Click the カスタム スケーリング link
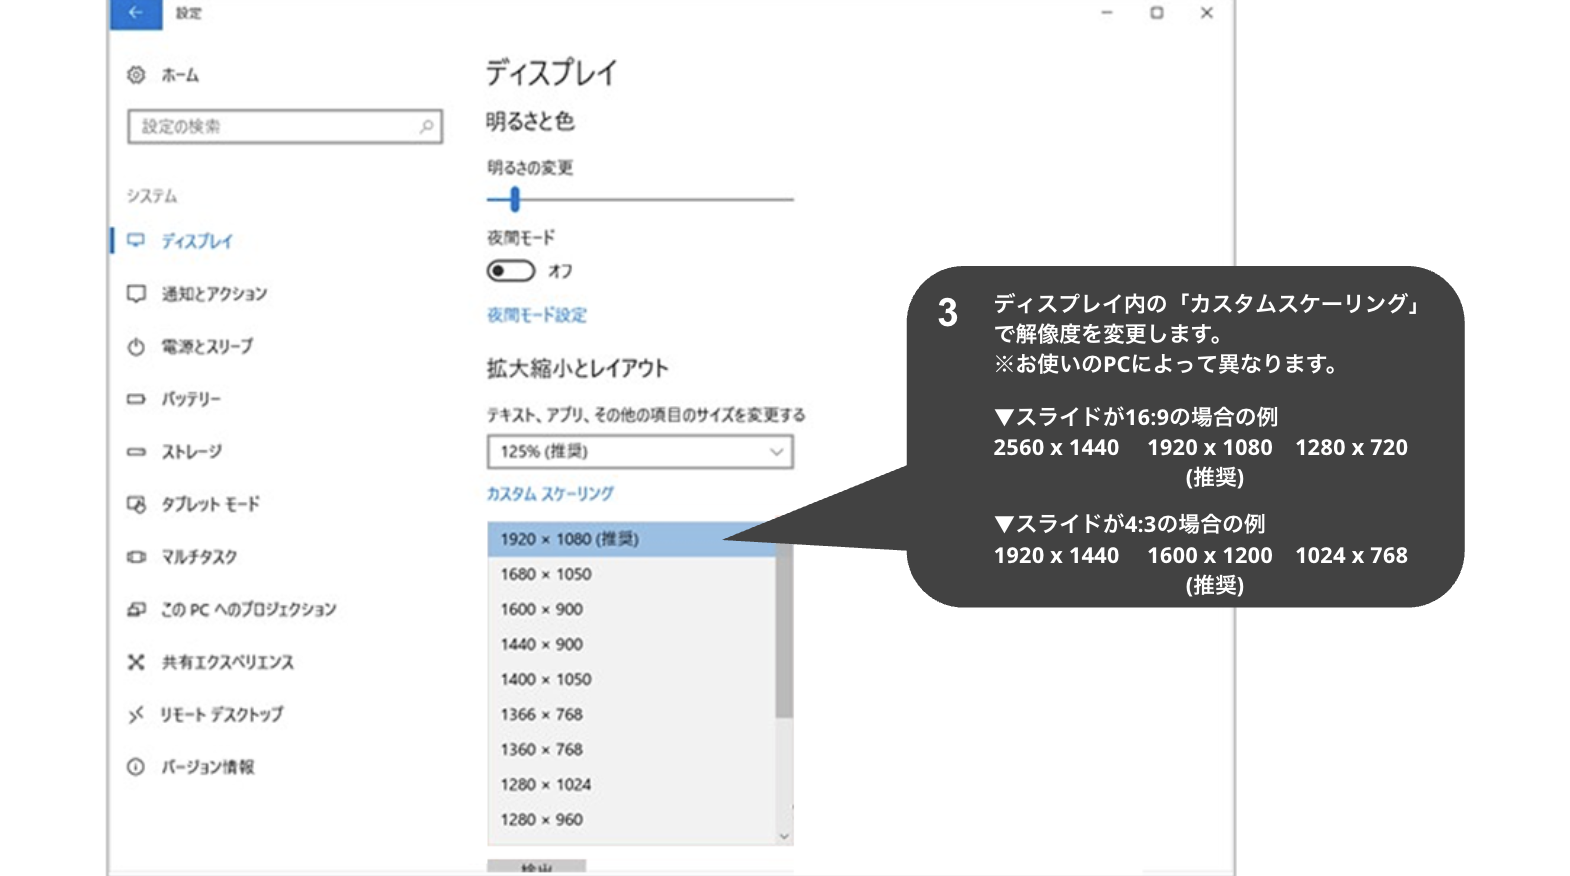The height and width of the screenshot is (876, 1570). pyautogui.click(x=550, y=494)
